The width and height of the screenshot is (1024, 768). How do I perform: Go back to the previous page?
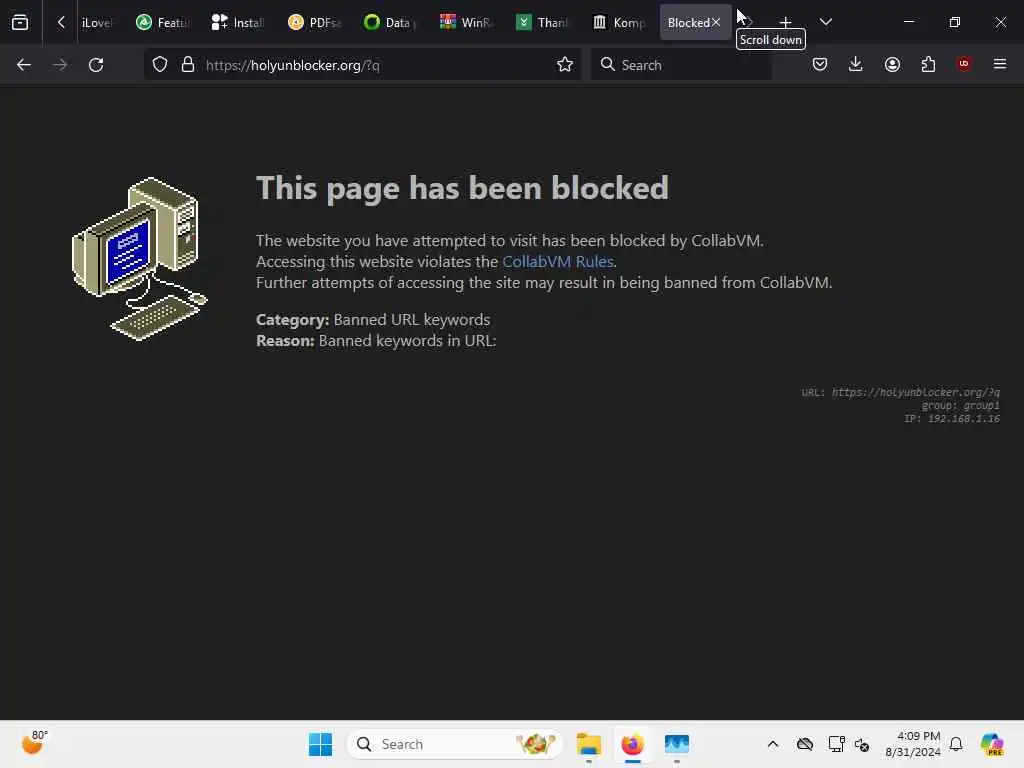pos(24,65)
